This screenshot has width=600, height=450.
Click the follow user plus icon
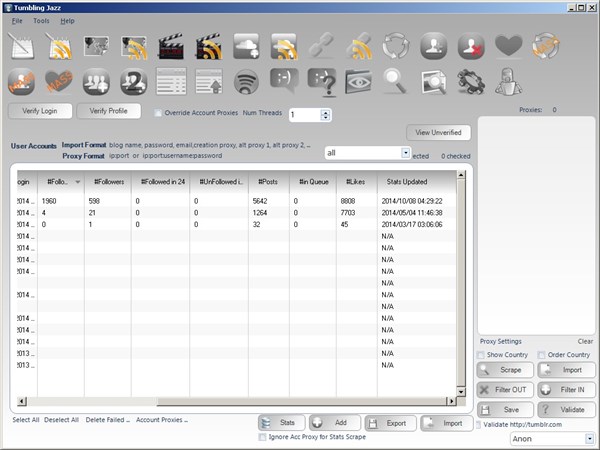point(434,46)
